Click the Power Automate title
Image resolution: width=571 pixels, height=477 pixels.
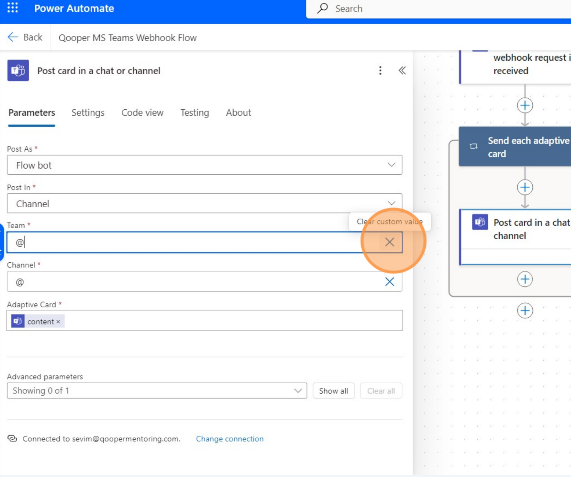coord(74,8)
